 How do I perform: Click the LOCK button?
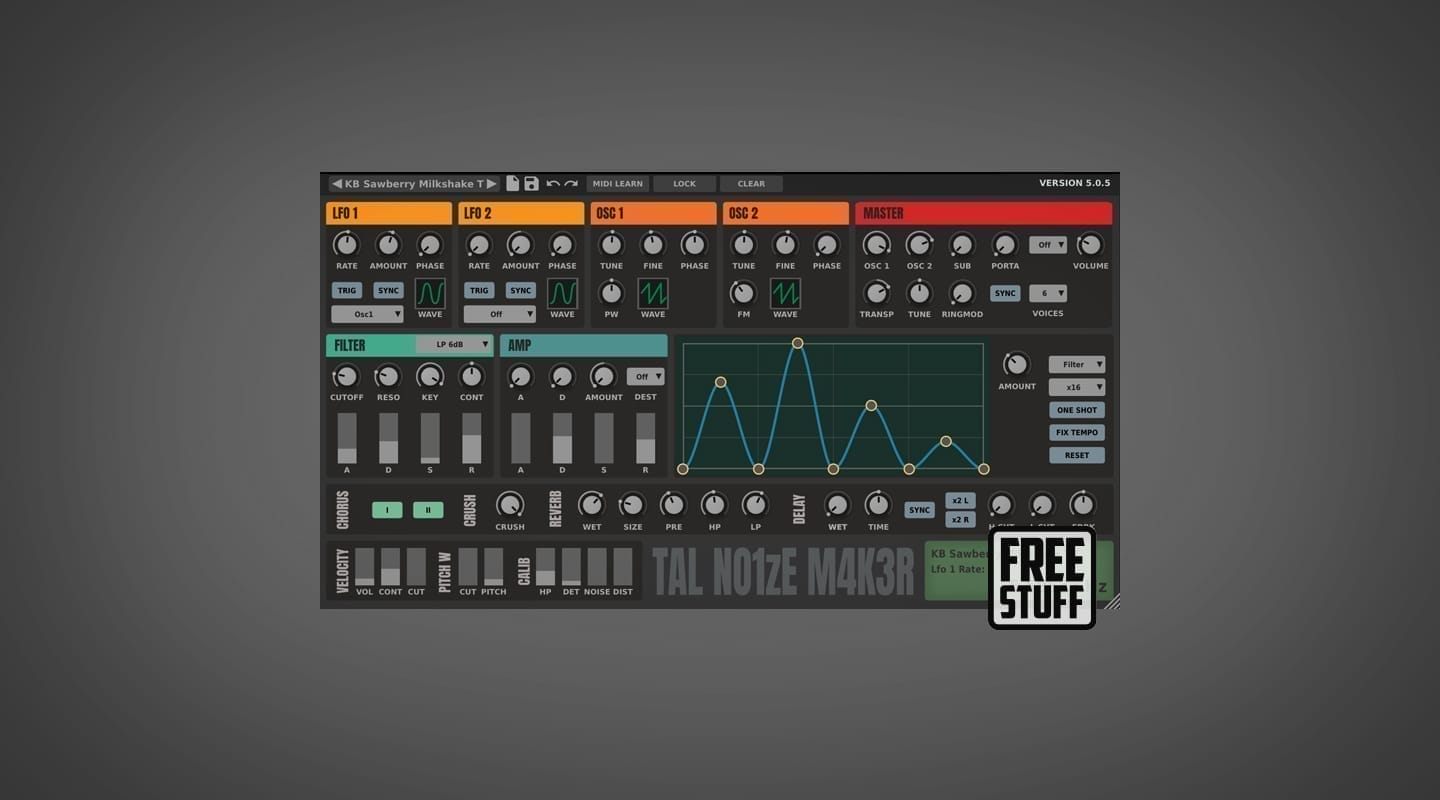[x=685, y=184]
